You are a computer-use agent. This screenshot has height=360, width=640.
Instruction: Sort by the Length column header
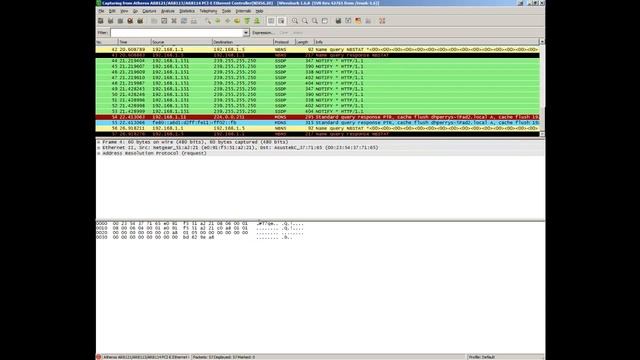[304, 42]
